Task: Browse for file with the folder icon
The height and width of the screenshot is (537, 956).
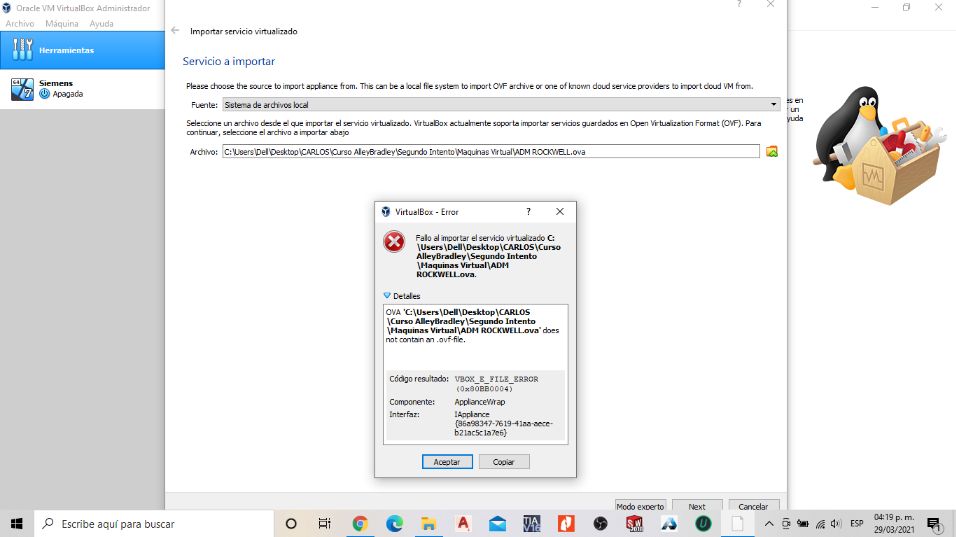Action: [772, 151]
